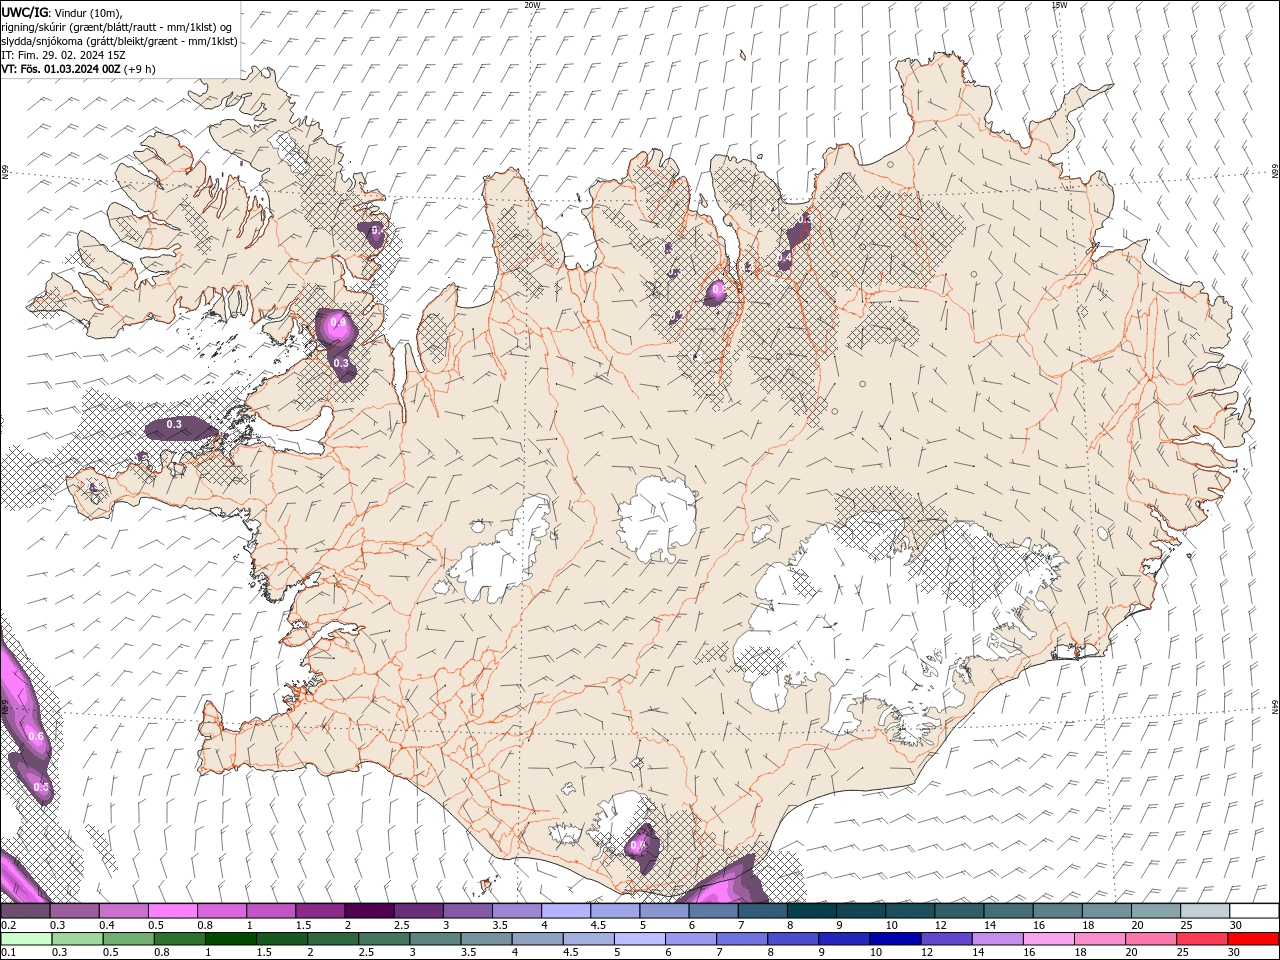The height and width of the screenshot is (960, 1280).
Task: Click the "15W" longitude label
Action: 1058,4
